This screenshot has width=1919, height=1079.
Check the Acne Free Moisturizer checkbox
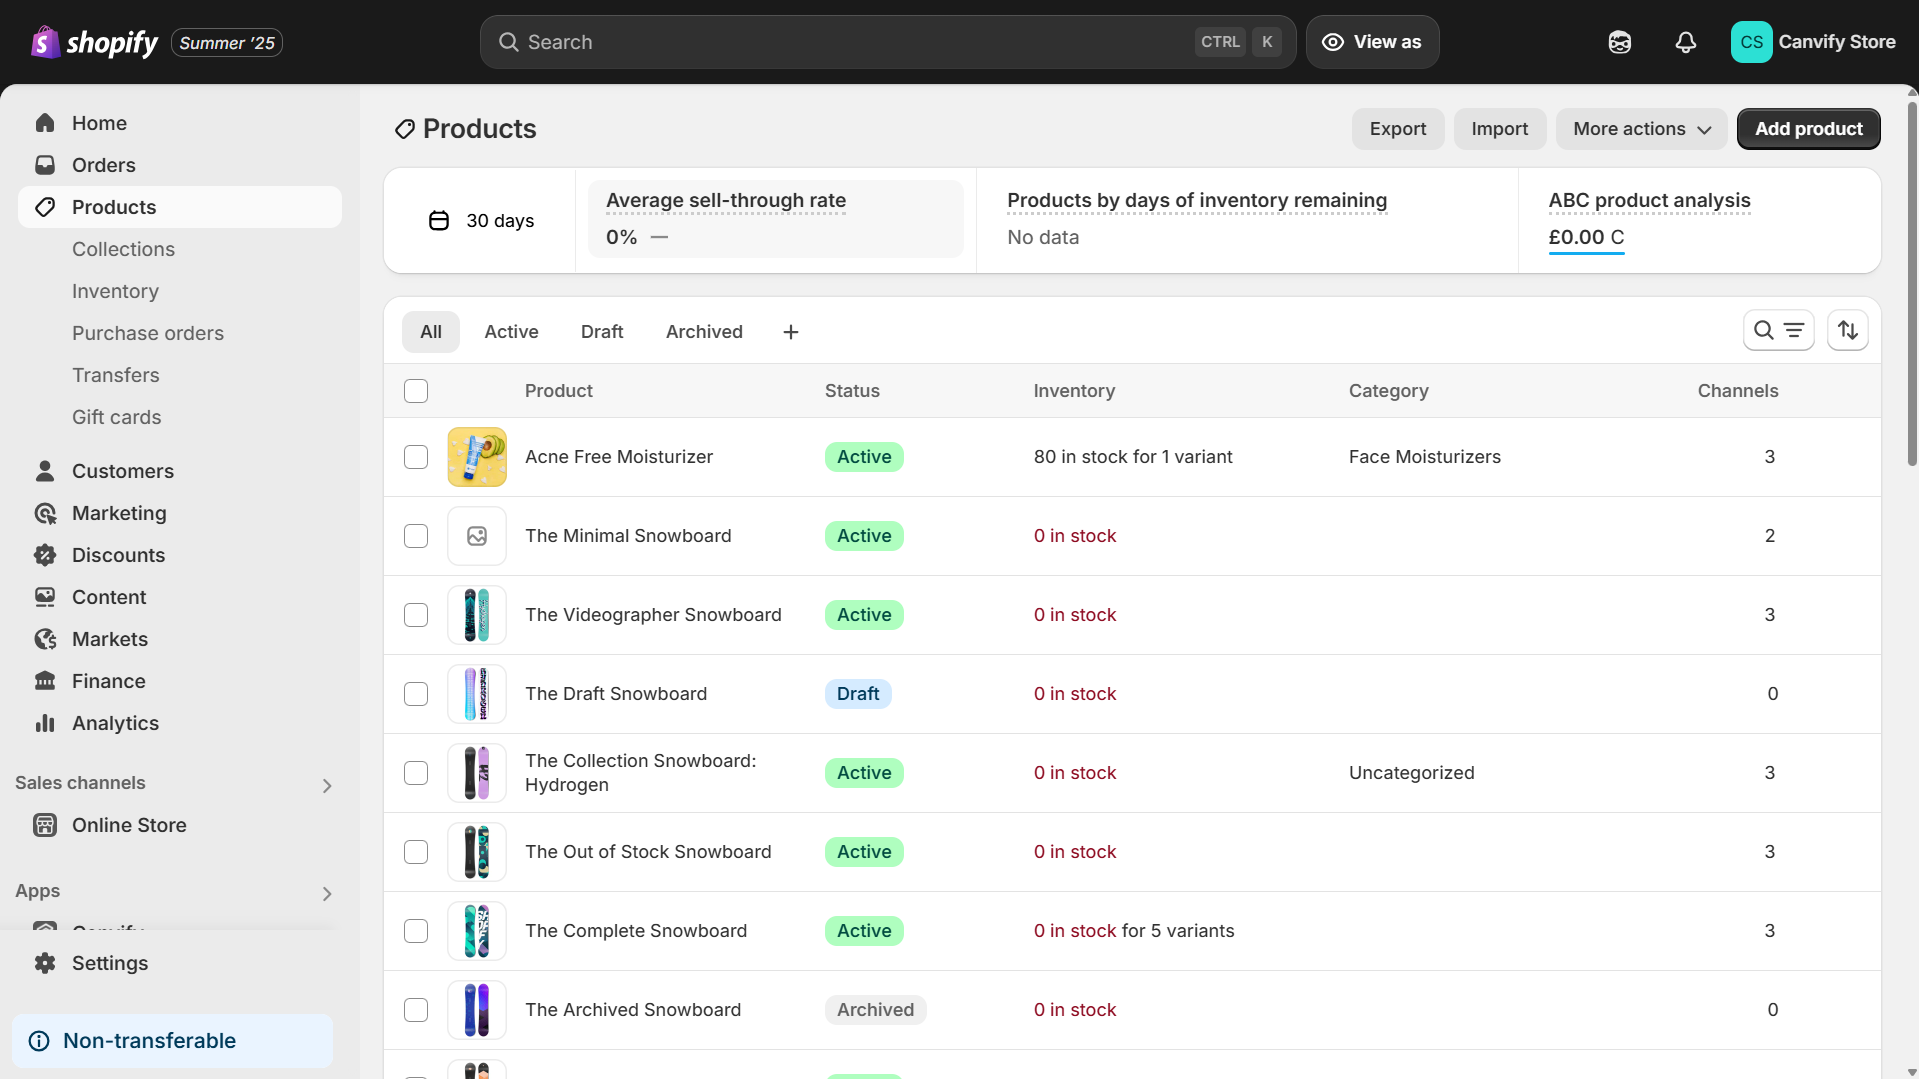tap(416, 457)
